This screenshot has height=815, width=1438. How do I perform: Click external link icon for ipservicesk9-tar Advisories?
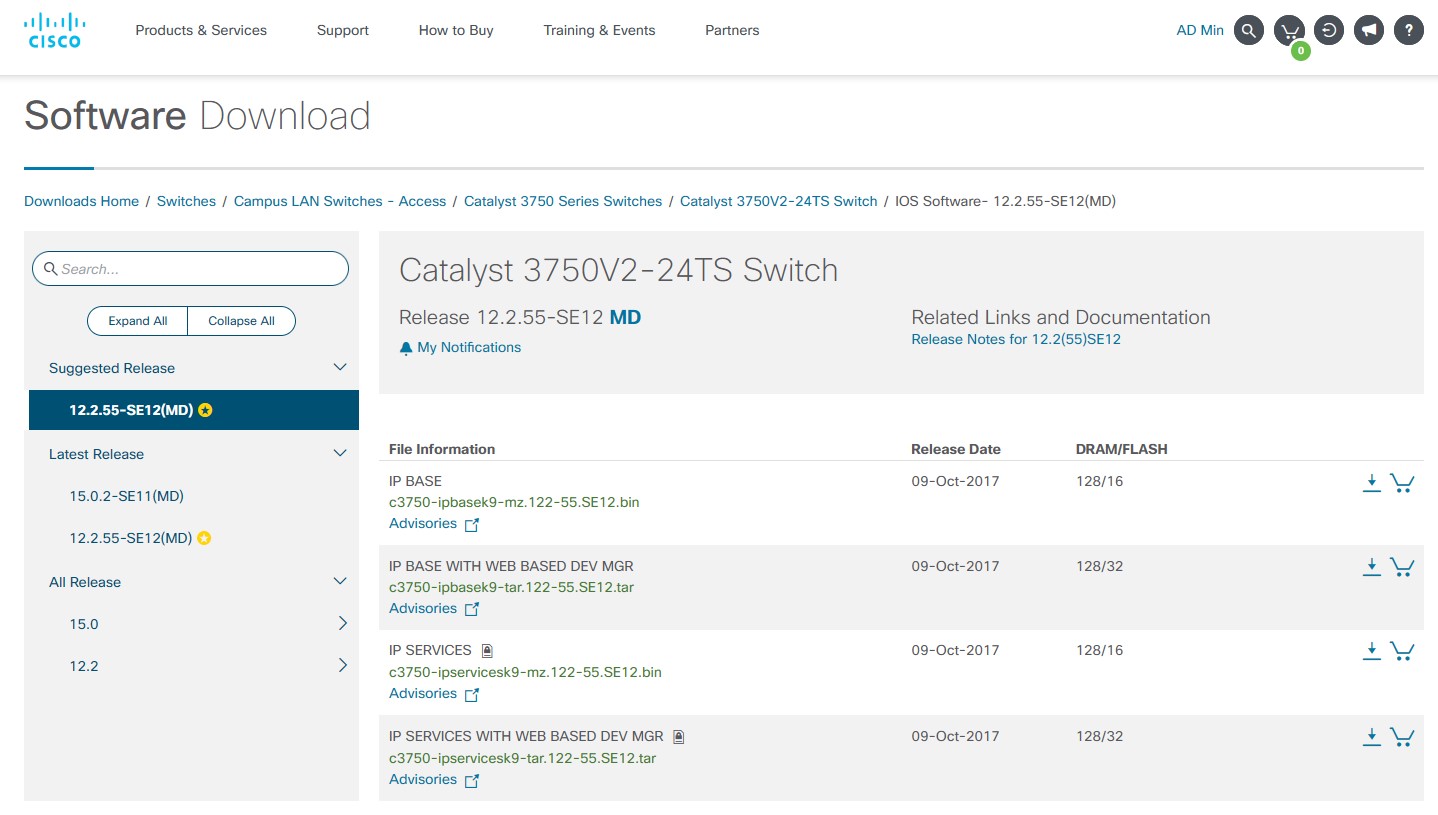tap(472, 780)
